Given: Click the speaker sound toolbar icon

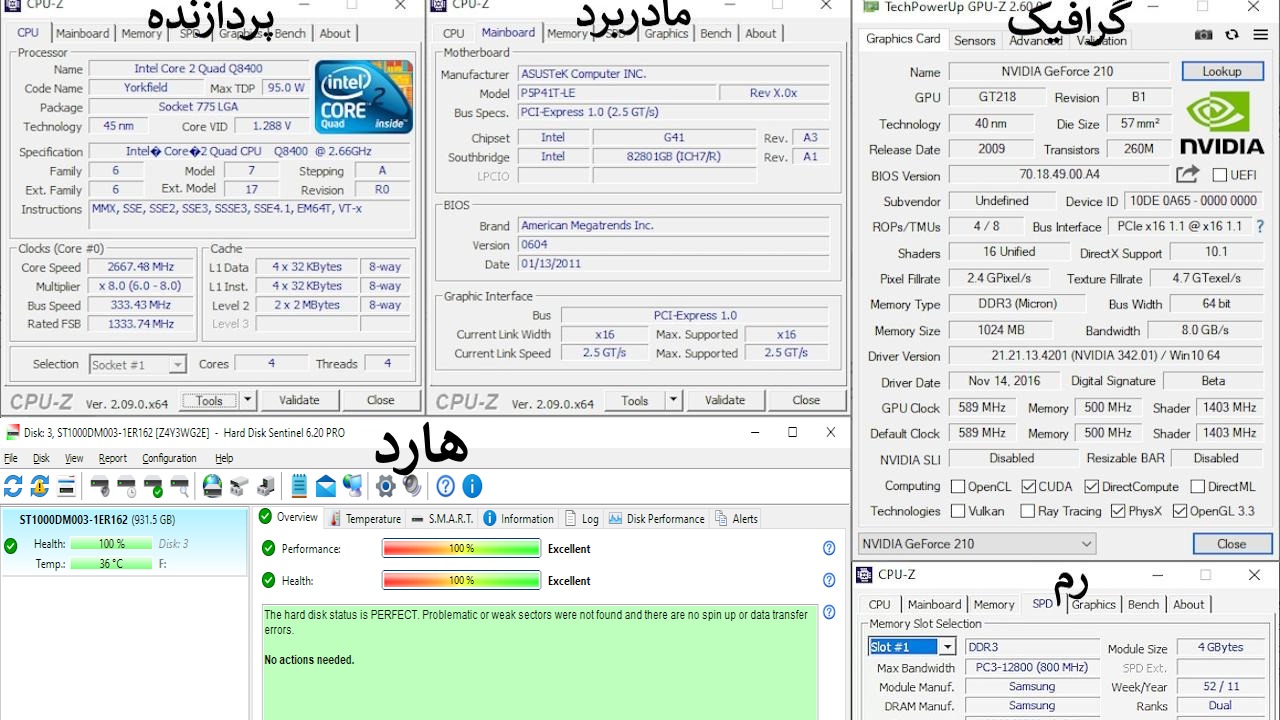Looking at the screenshot, I should click(412, 487).
